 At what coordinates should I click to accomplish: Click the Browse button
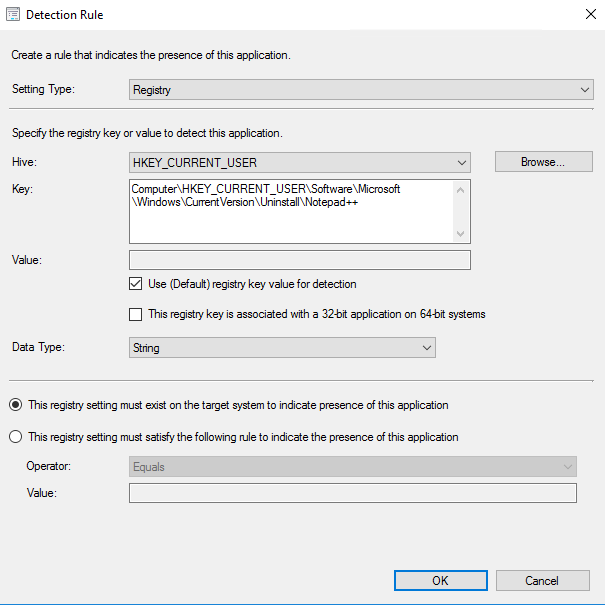pos(543,161)
